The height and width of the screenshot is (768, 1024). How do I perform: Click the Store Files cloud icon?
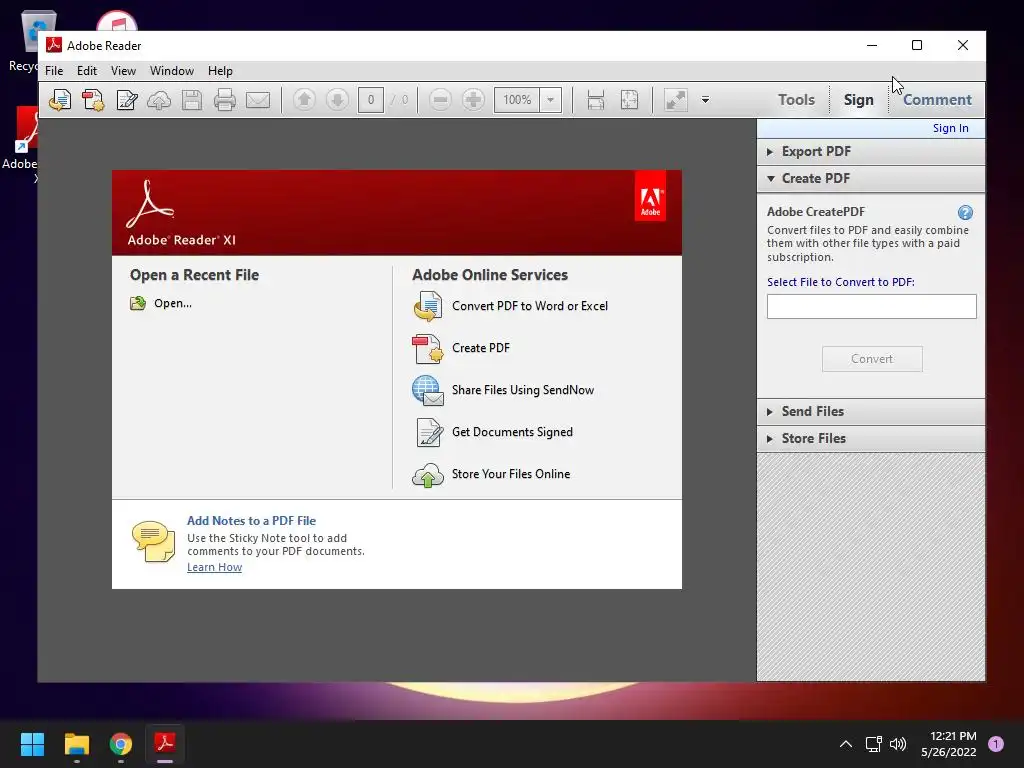click(x=428, y=475)
